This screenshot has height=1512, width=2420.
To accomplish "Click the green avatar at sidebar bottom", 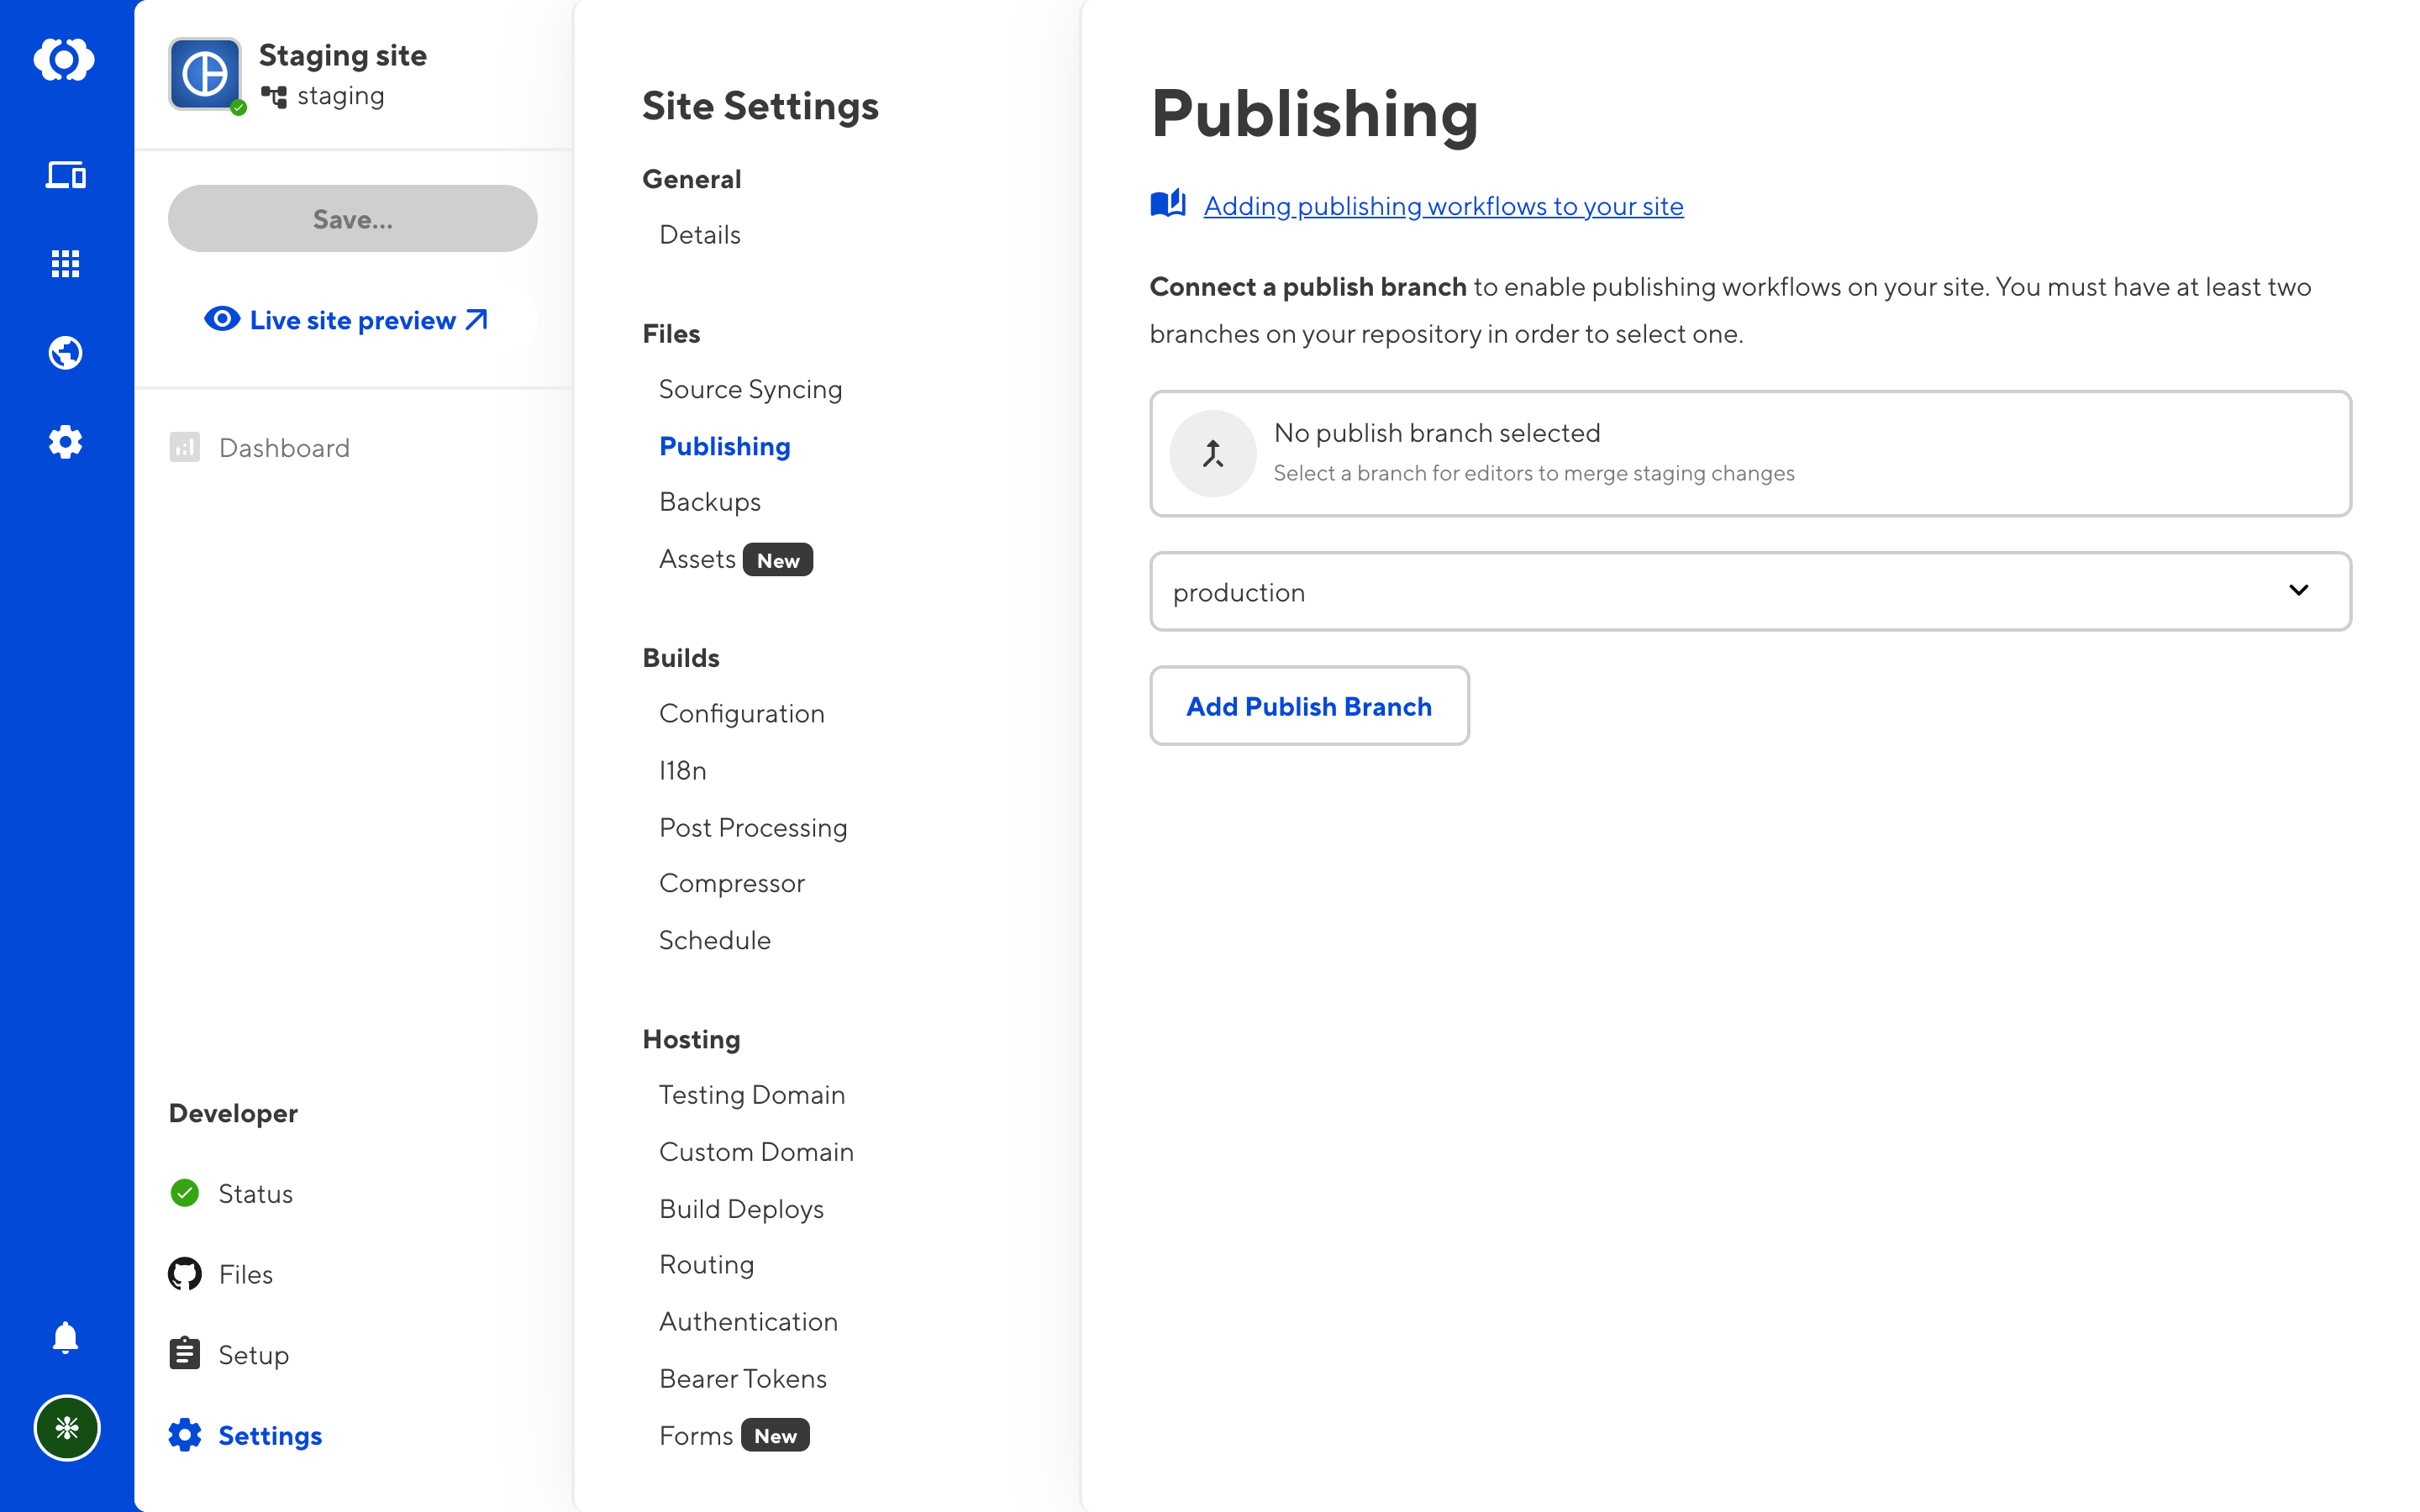I will point(66,1429).
